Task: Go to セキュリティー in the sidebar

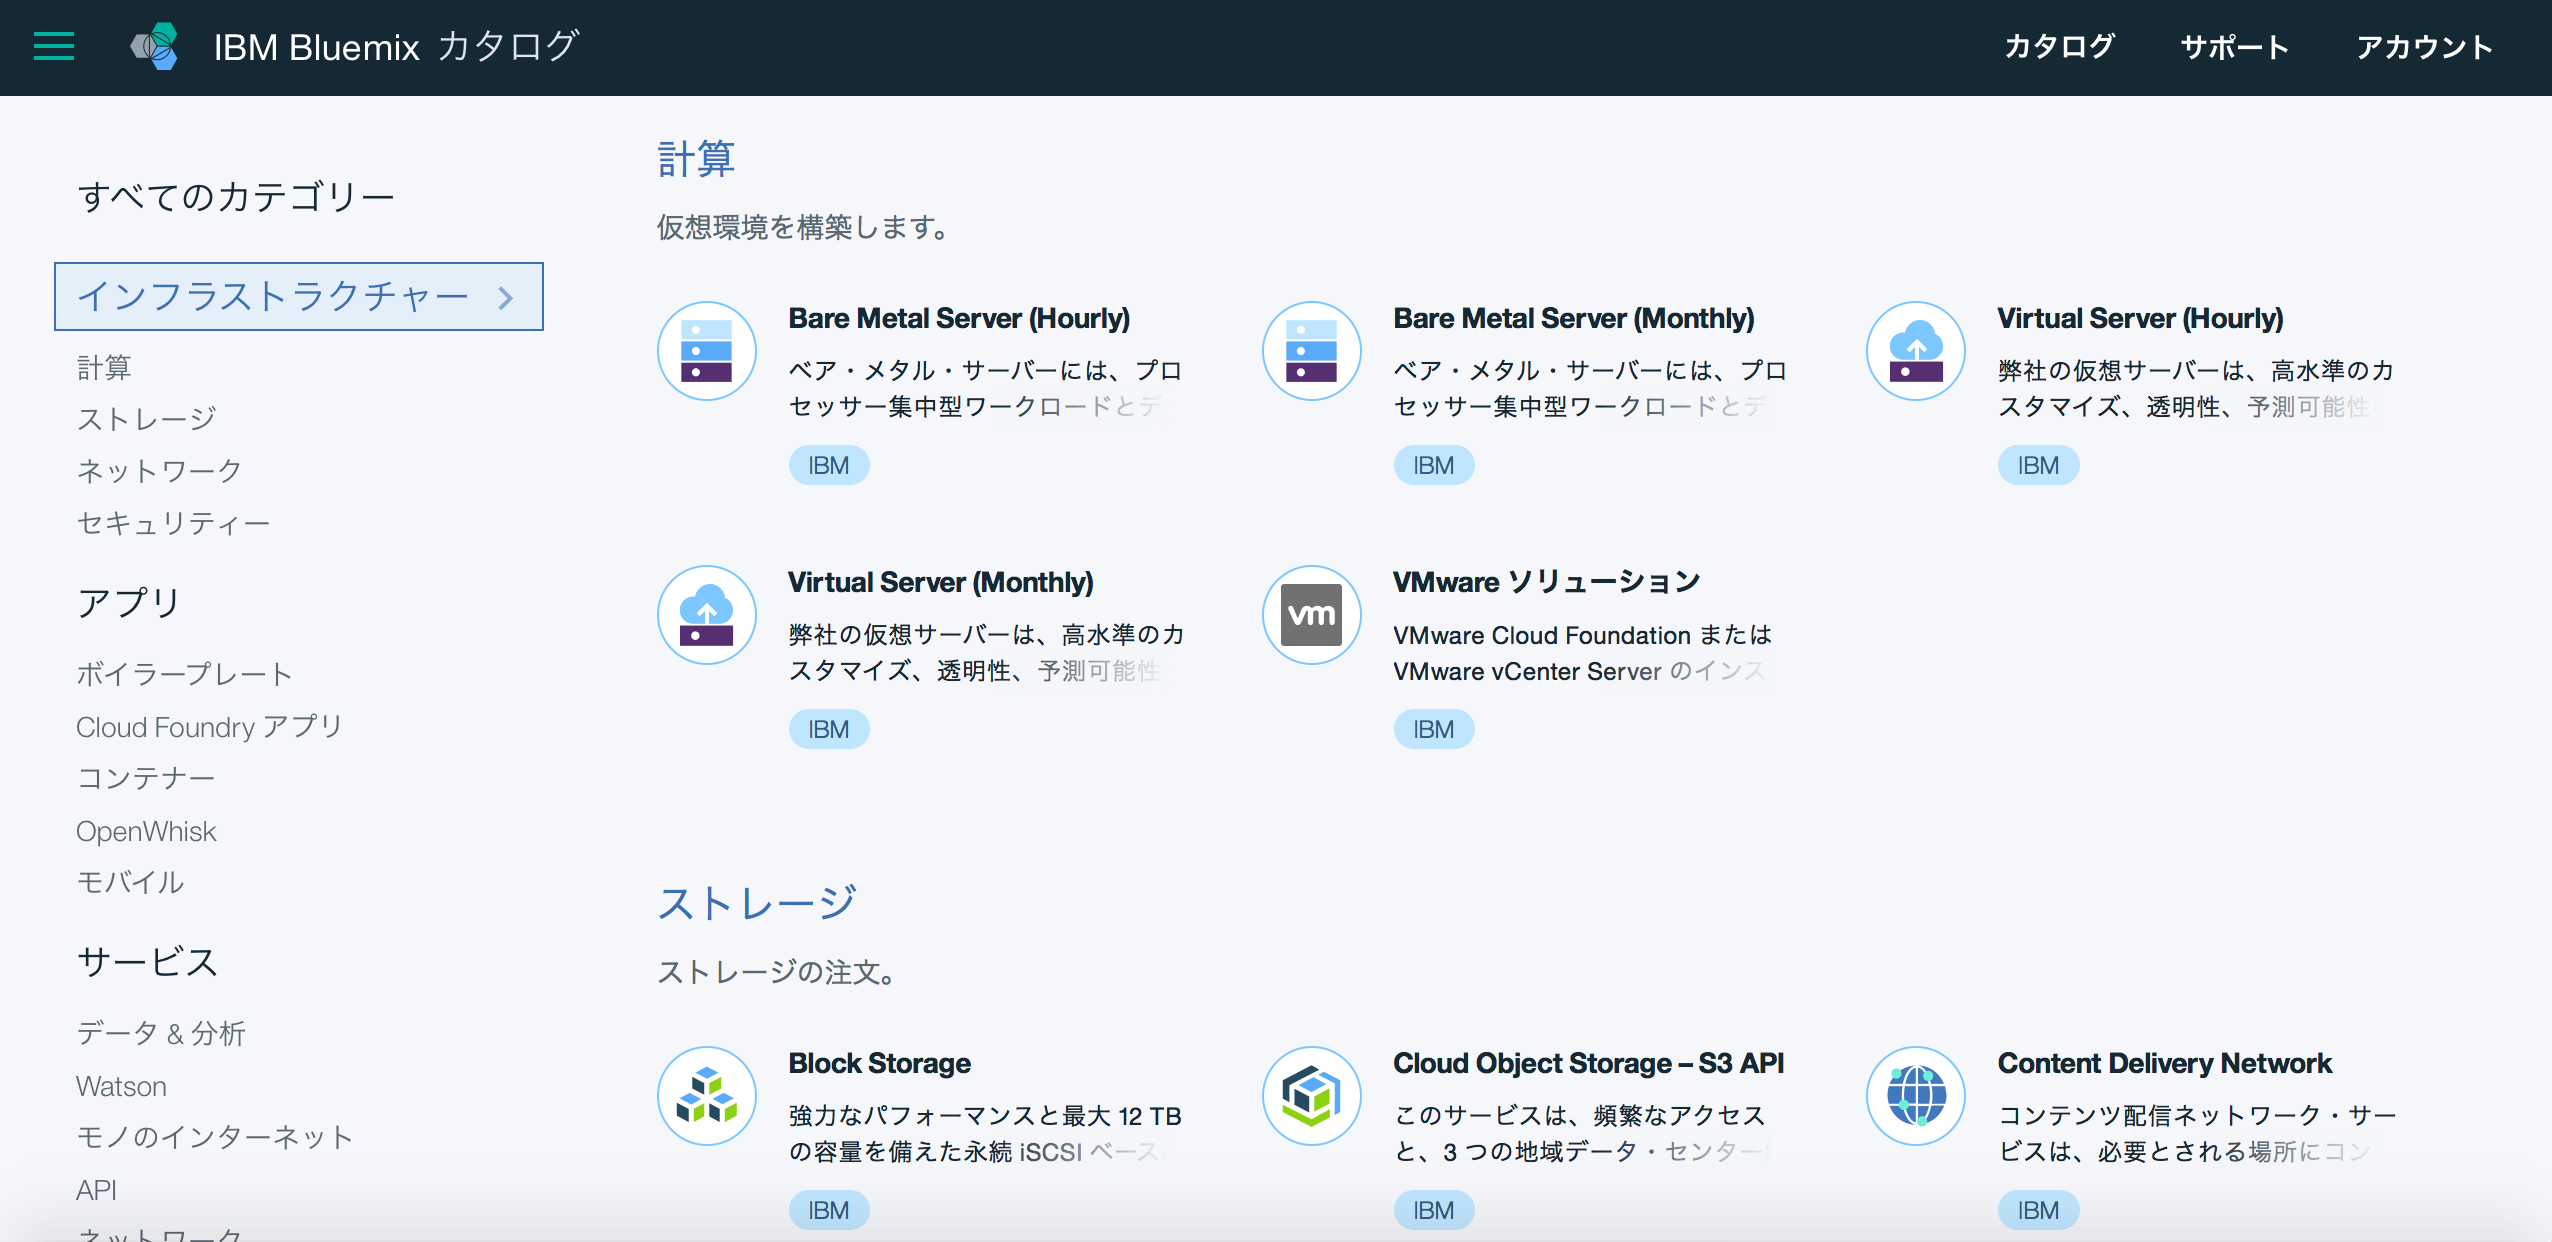Action: click(x=174, y=523)
